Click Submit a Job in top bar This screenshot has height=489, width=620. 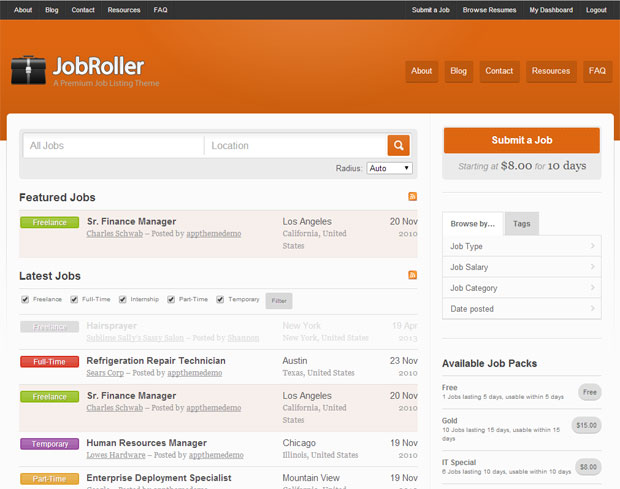pos(431,10)
